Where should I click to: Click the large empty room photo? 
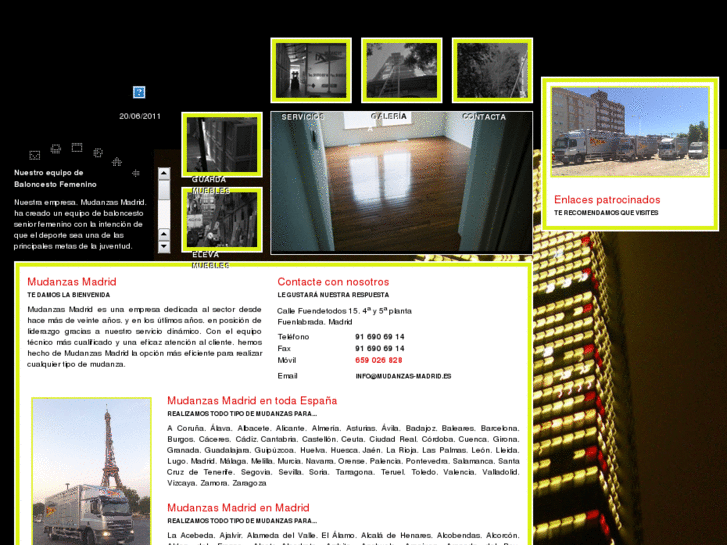pos(402,183)
